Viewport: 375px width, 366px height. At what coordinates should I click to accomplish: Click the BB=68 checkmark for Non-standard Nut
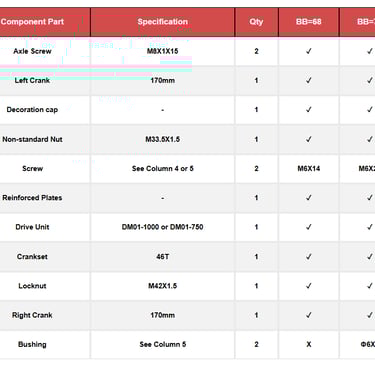pos(309,139)
